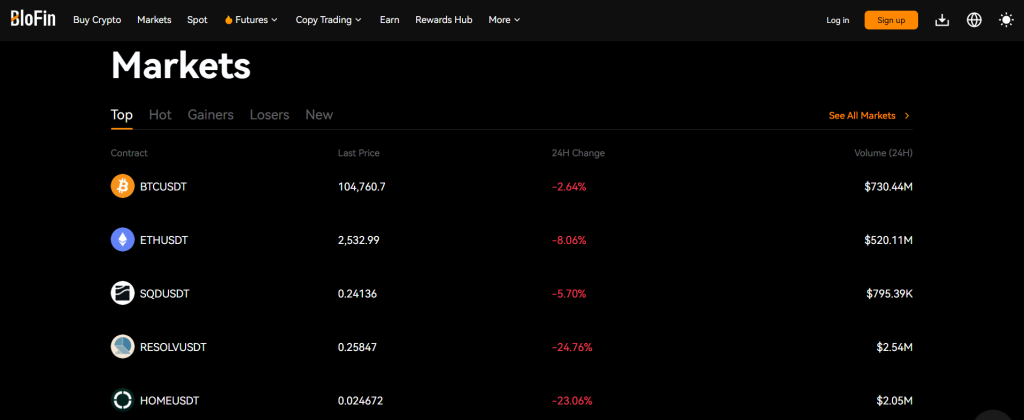Click the Ethereum coin icon

point(122,240)
